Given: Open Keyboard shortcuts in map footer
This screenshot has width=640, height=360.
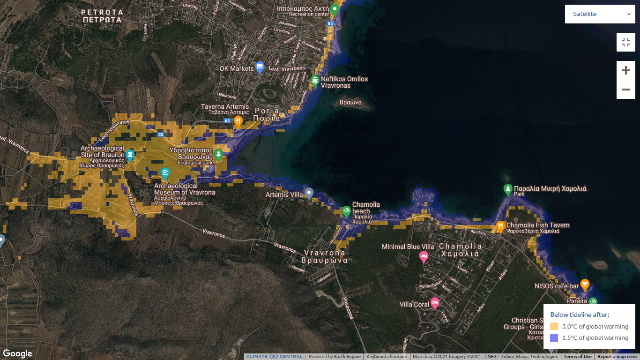Looking at the screenshot, I should (387, 357).
